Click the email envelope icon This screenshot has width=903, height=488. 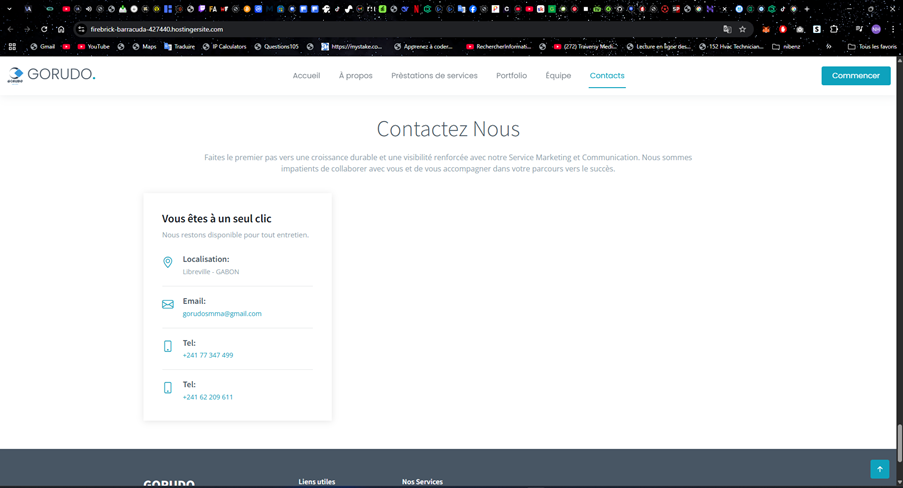tap(168, 304)
